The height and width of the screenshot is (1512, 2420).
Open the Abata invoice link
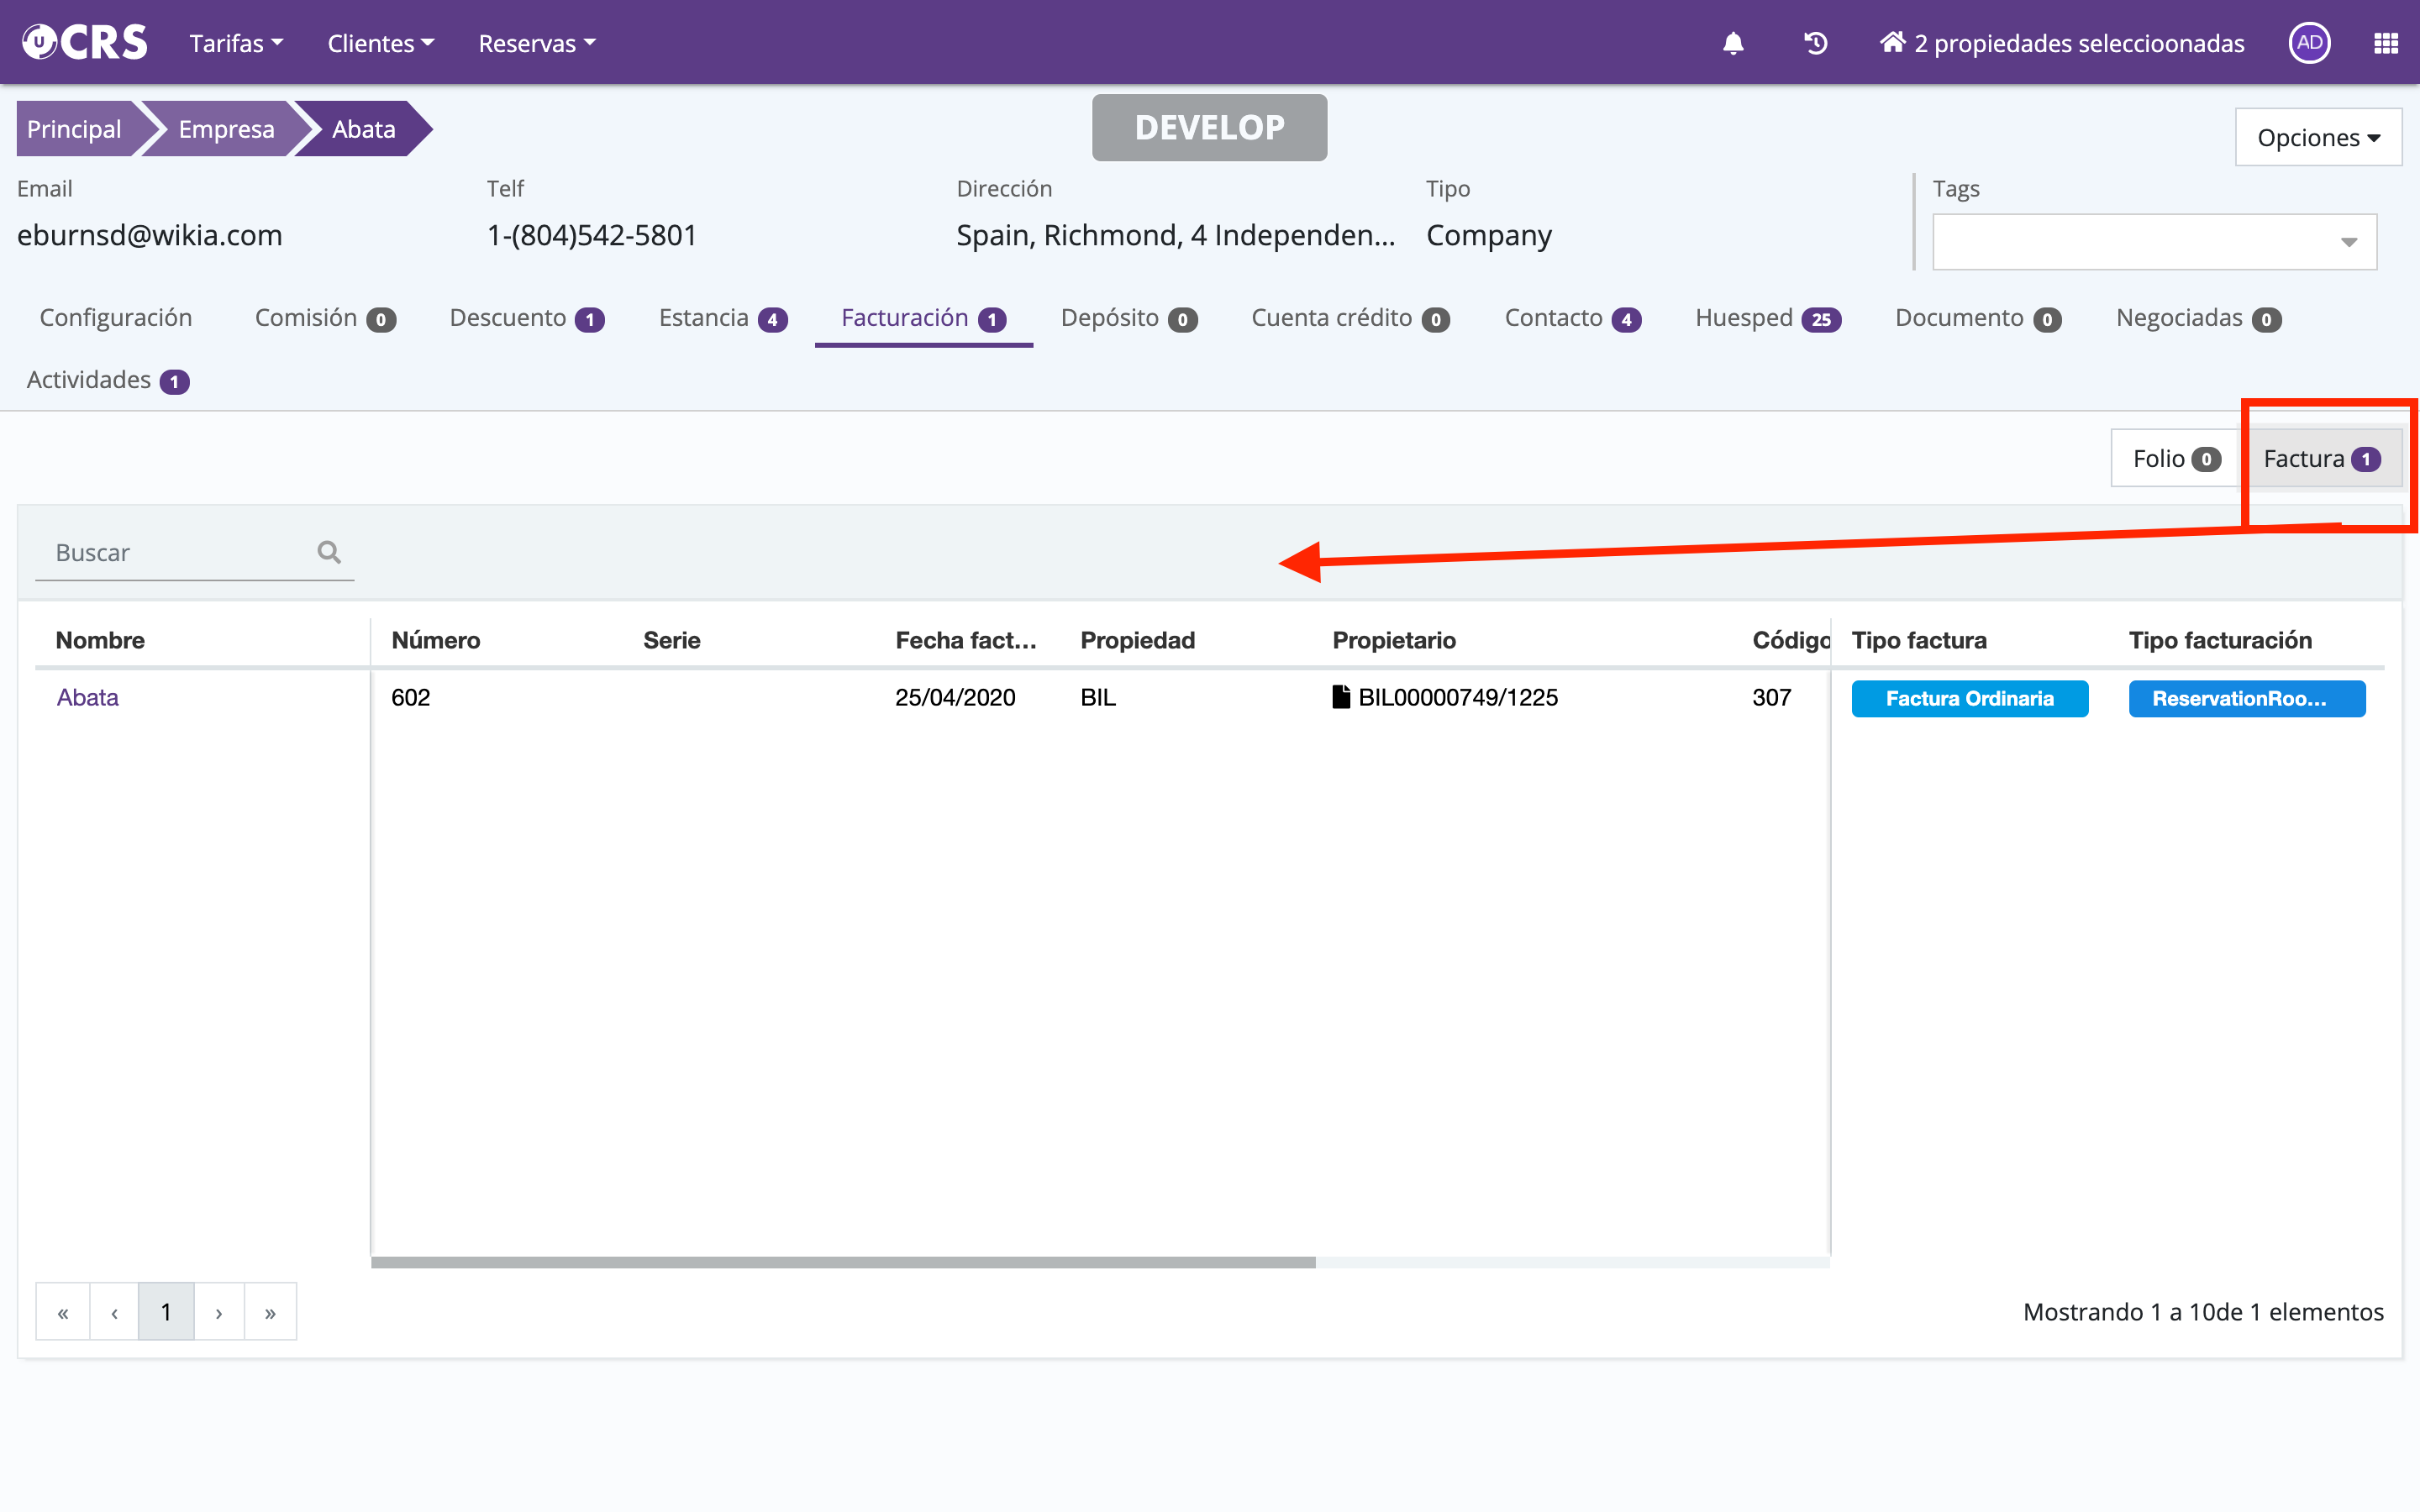click(87, 697)
